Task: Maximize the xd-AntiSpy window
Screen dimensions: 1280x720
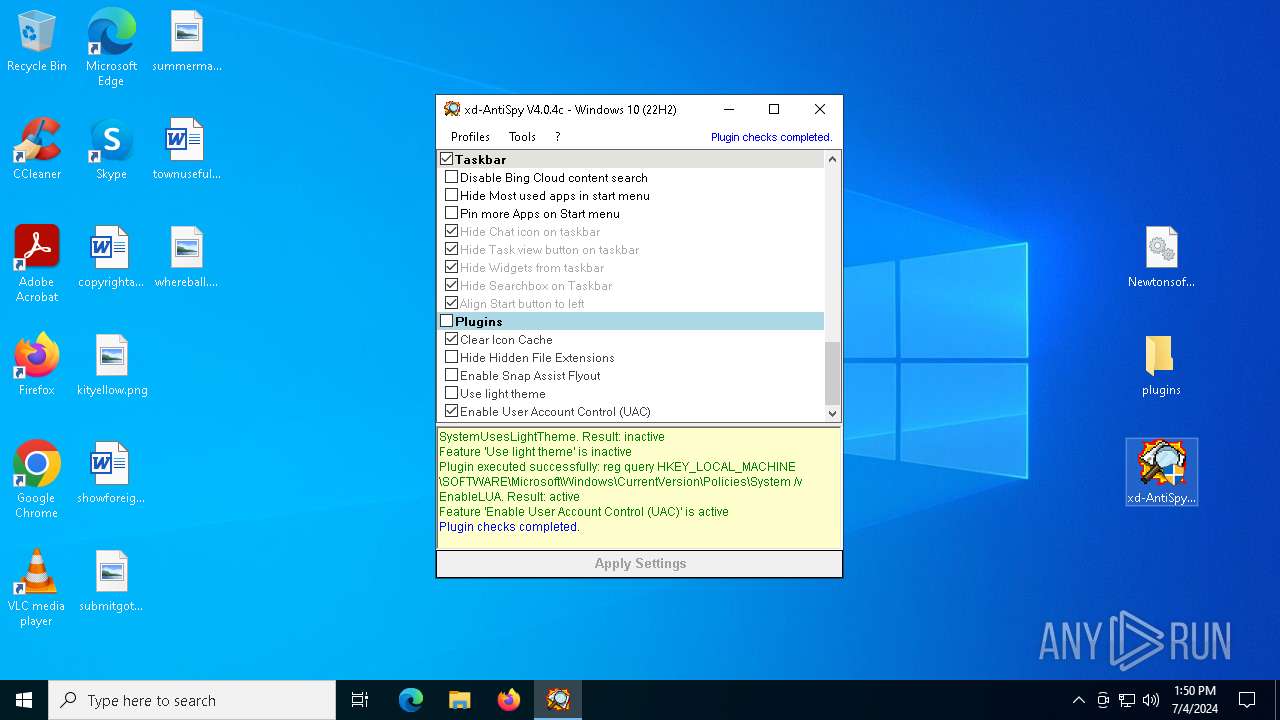Action: click(774, 109)
